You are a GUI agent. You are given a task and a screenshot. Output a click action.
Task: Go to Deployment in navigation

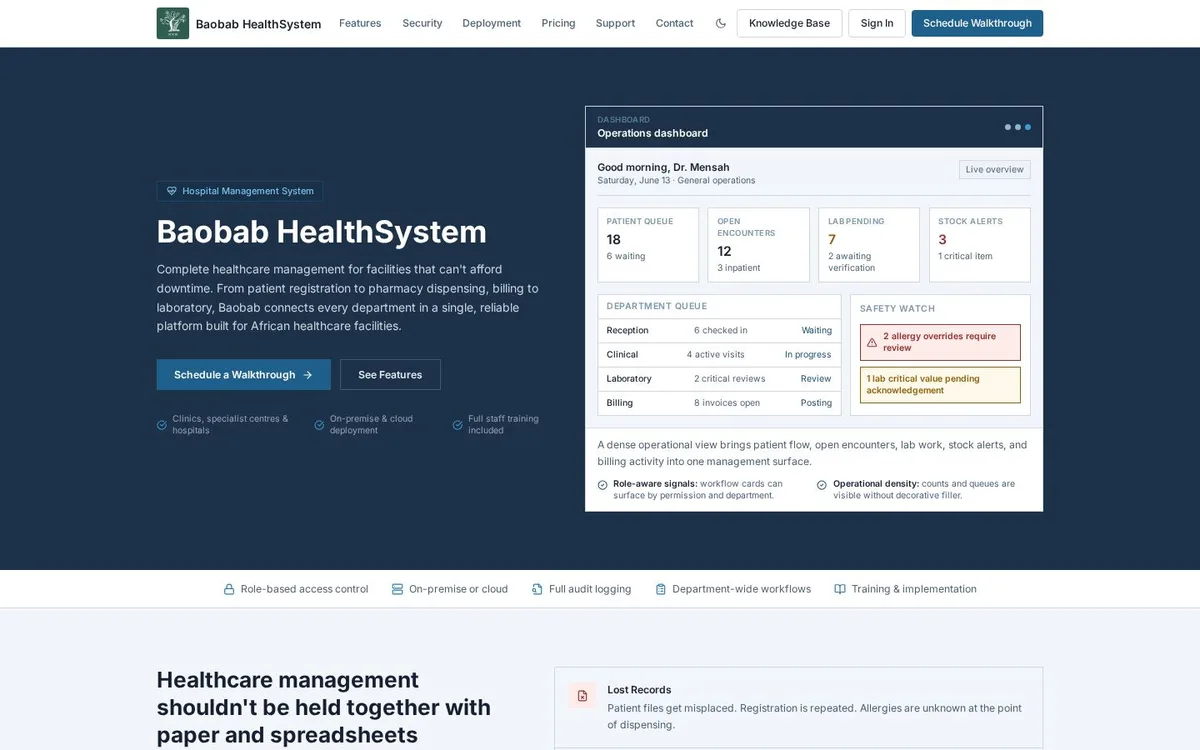[x=491, y=23]
